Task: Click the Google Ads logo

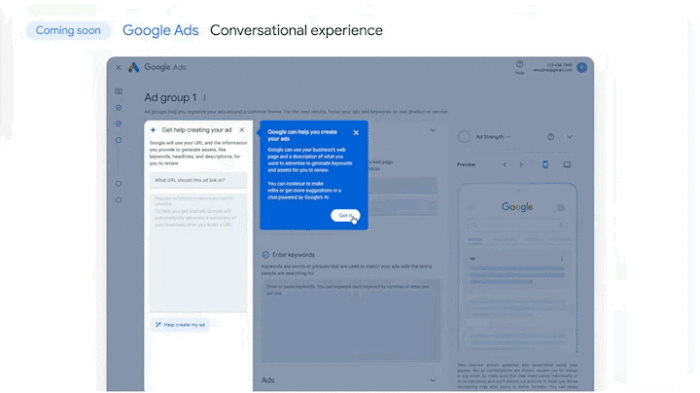Action: pos(157,67)
